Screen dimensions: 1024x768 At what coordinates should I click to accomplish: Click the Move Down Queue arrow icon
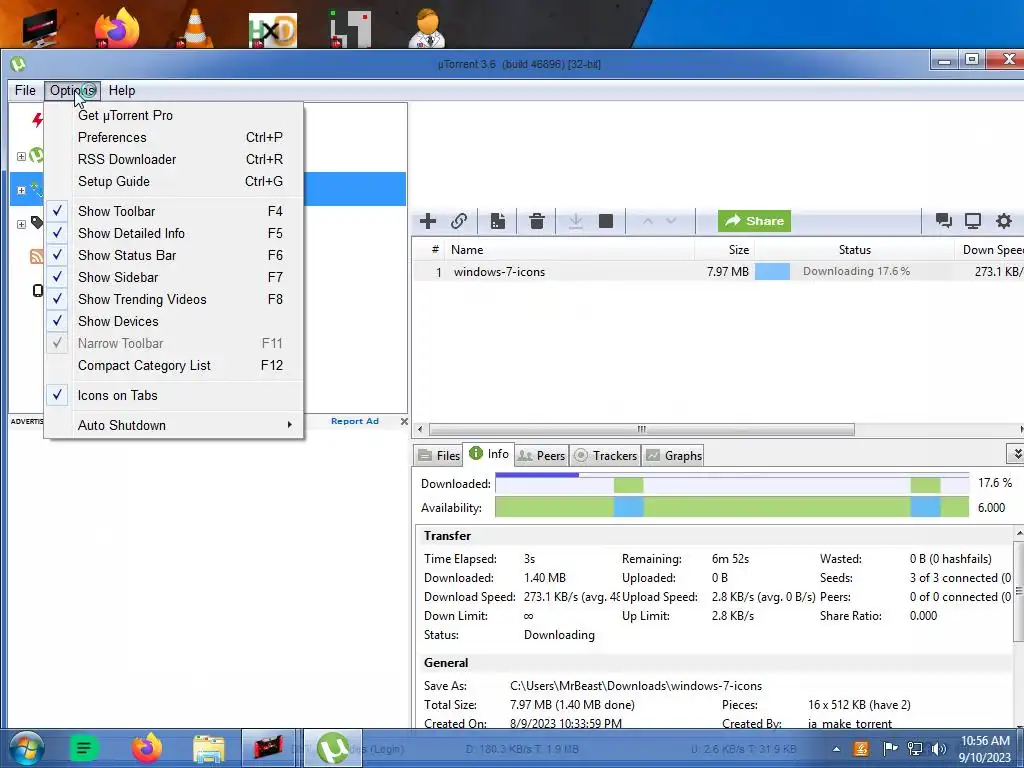pos(671,221)
